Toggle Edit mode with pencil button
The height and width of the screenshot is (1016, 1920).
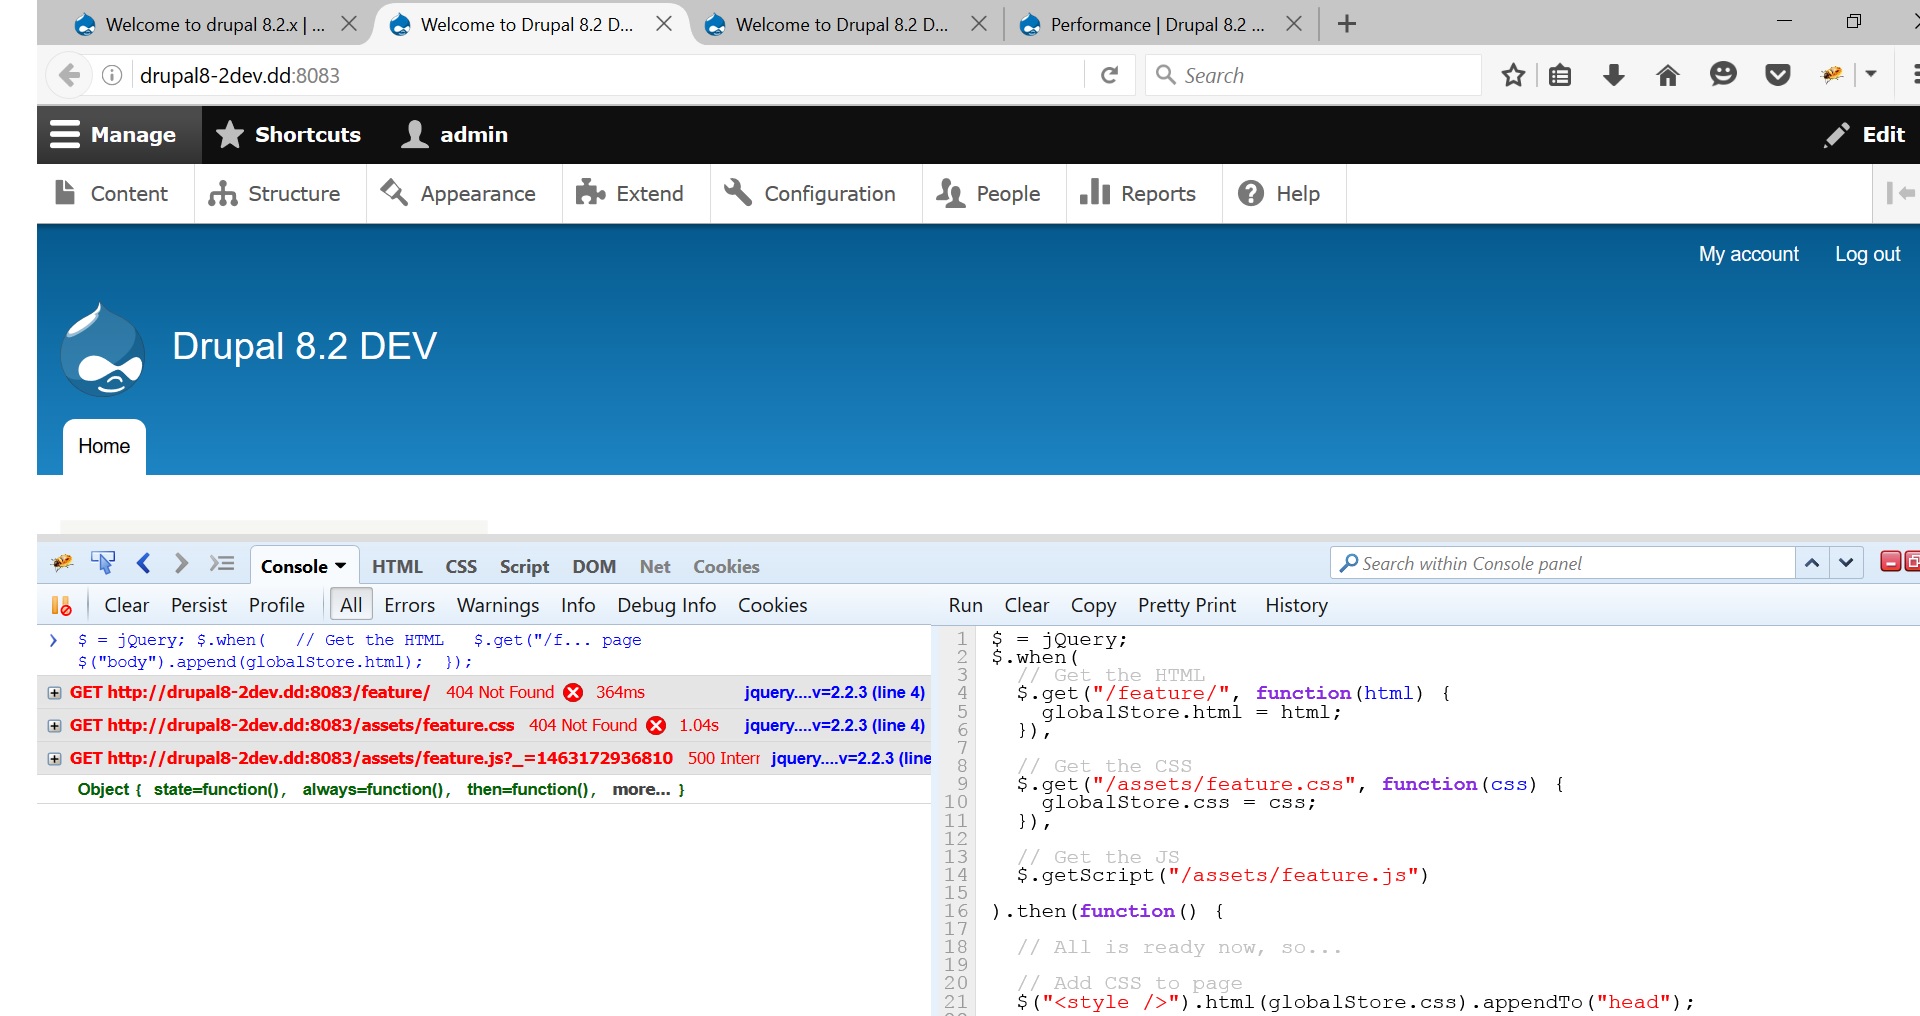(x=1865, y=134)
